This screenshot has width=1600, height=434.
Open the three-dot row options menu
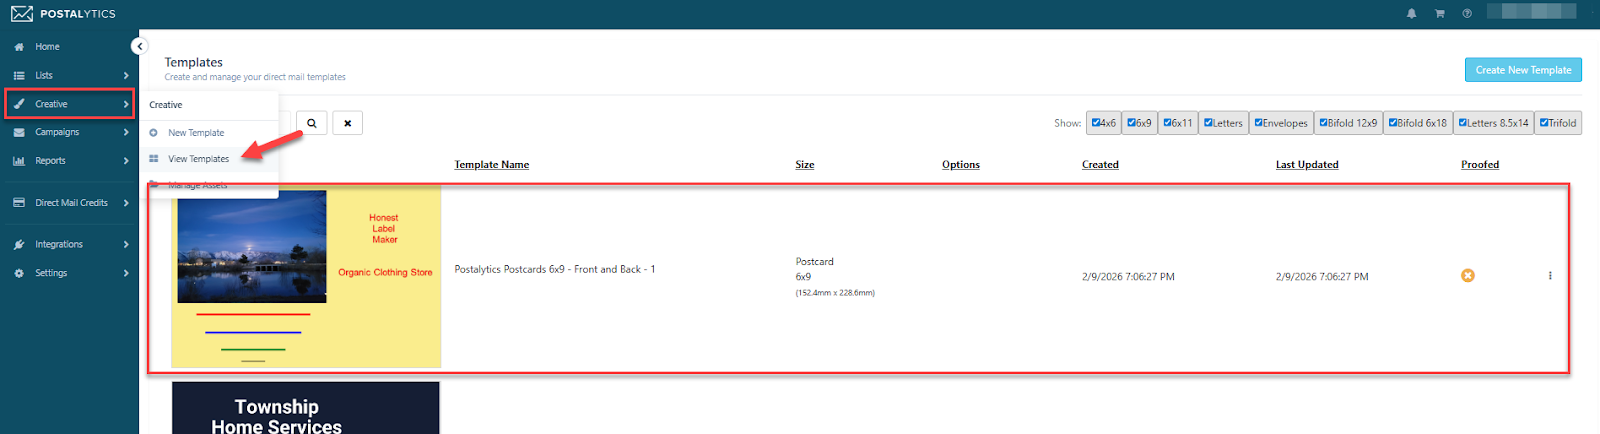coord(1550,276)
